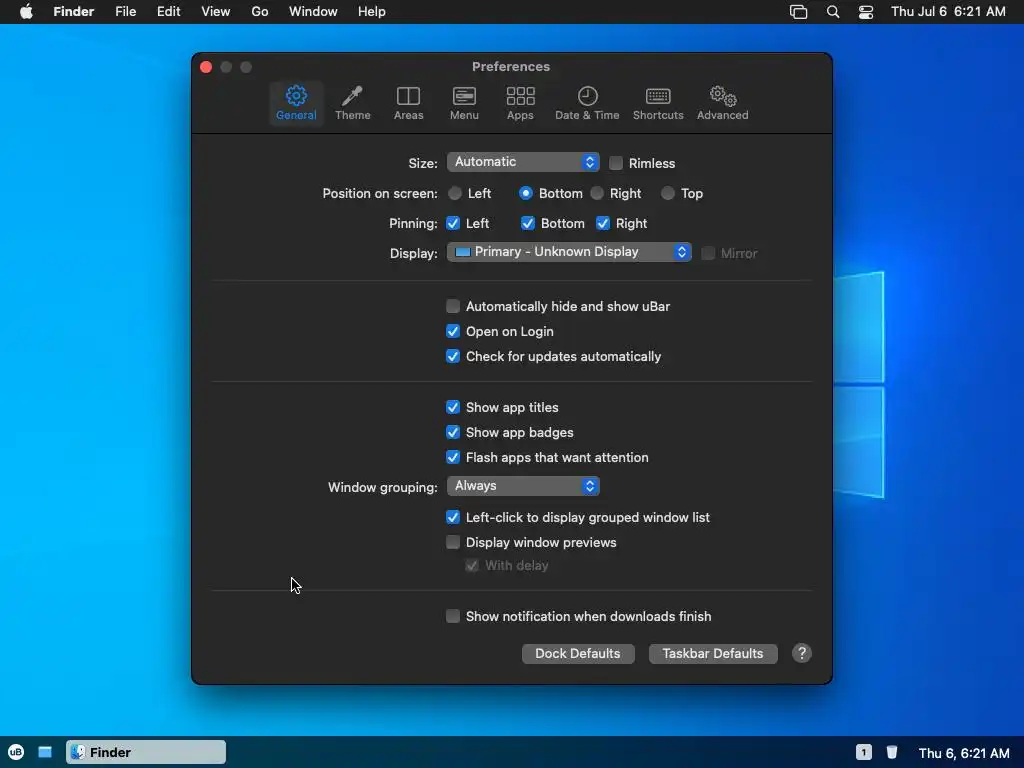
Task: Toggle Left-click to display grouped window list
Action: coord(453,517)
